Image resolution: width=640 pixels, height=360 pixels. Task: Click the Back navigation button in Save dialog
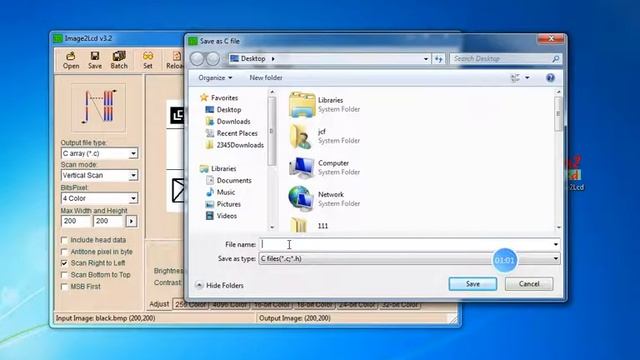[197, 59]
